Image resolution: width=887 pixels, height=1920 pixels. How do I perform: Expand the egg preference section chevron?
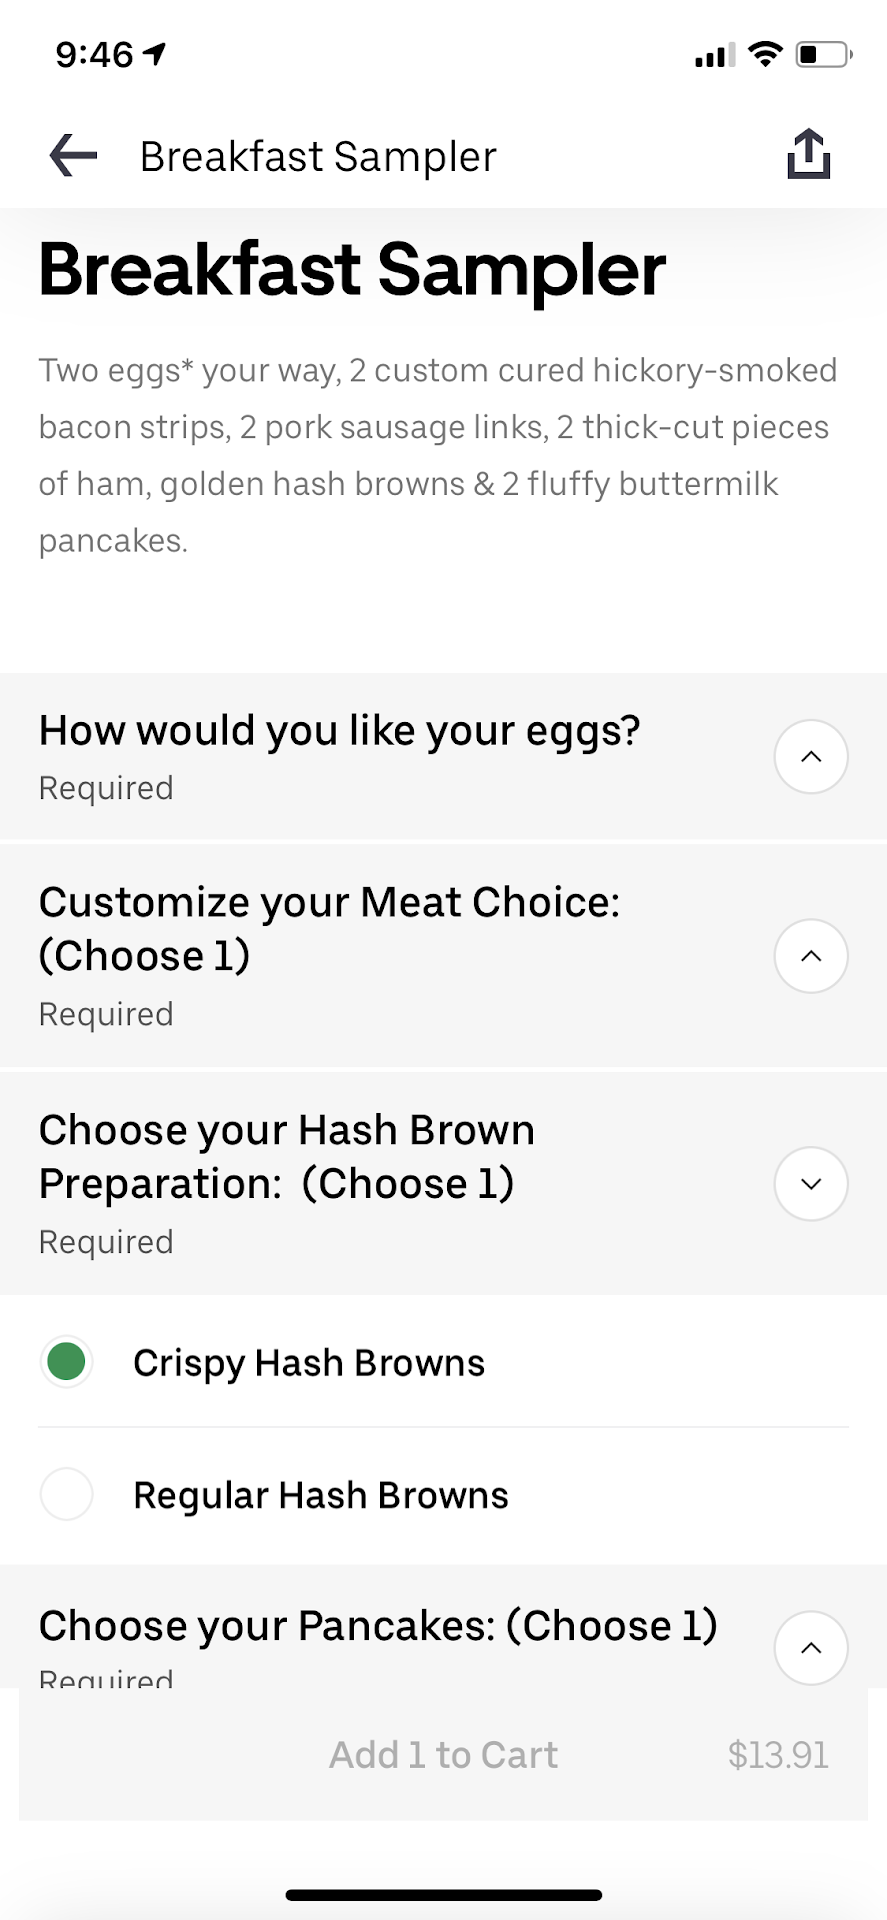[811, 757]
